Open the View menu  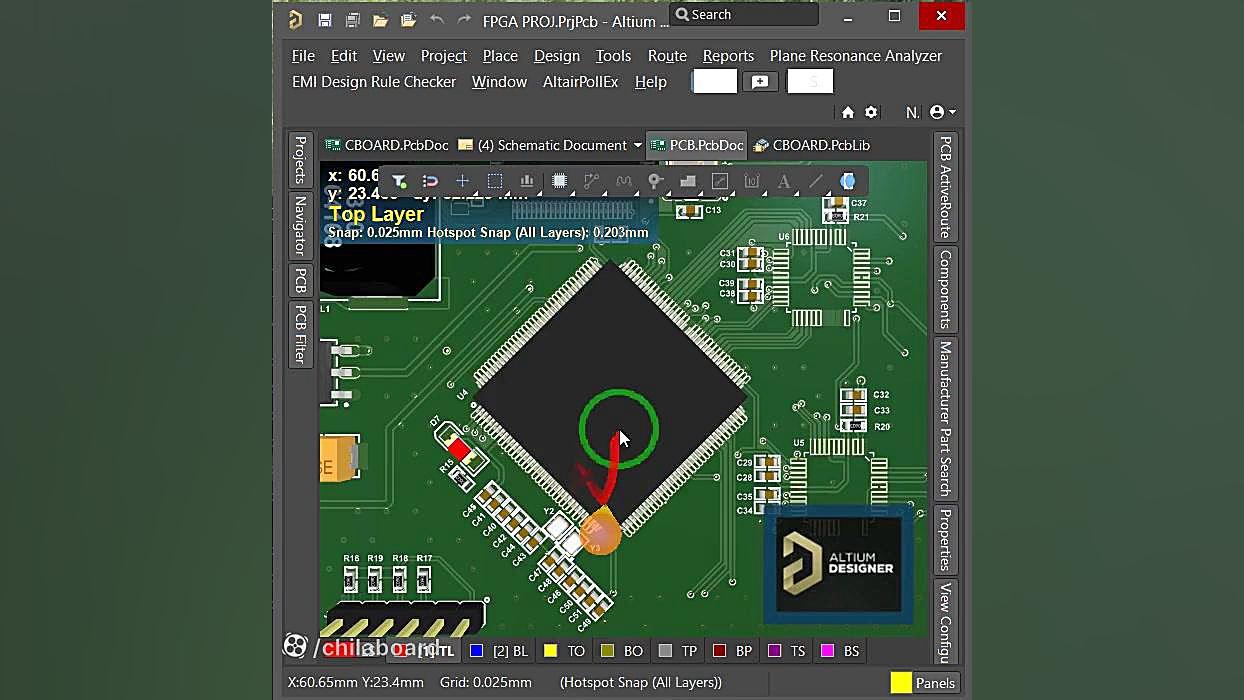[389, 56]
